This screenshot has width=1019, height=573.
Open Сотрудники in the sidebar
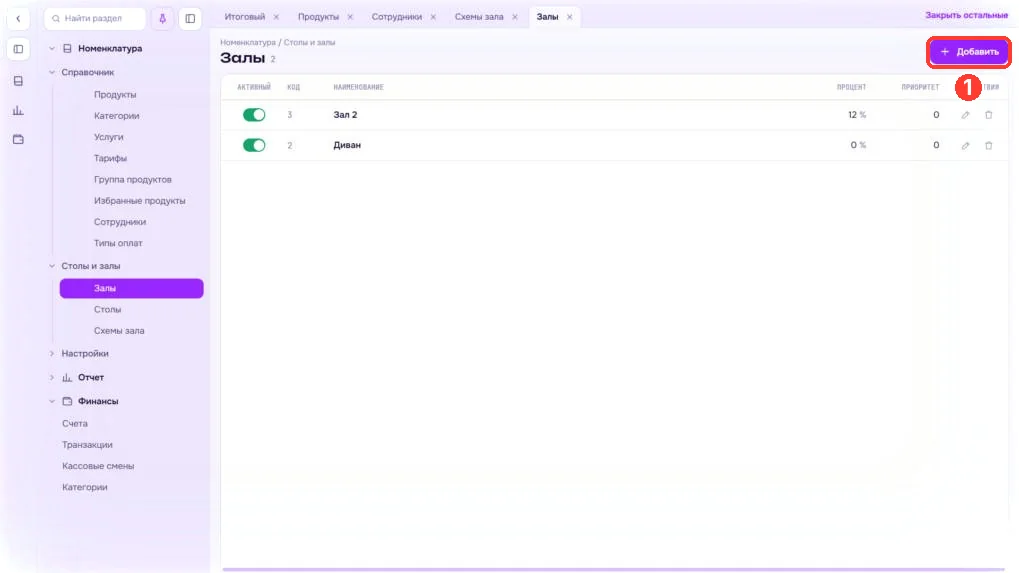pyautogui.click(x=120, y=222)
